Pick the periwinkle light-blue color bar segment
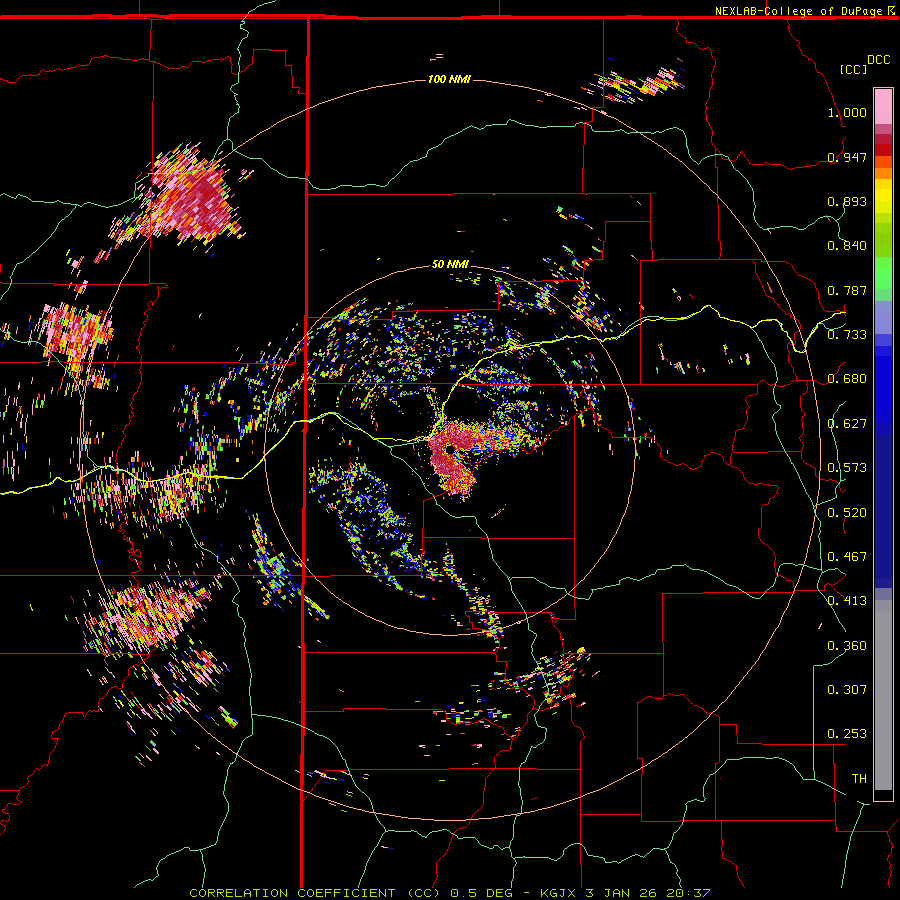Screen dimensions: 900x900 pyautogui.click(x=883, y=317)
